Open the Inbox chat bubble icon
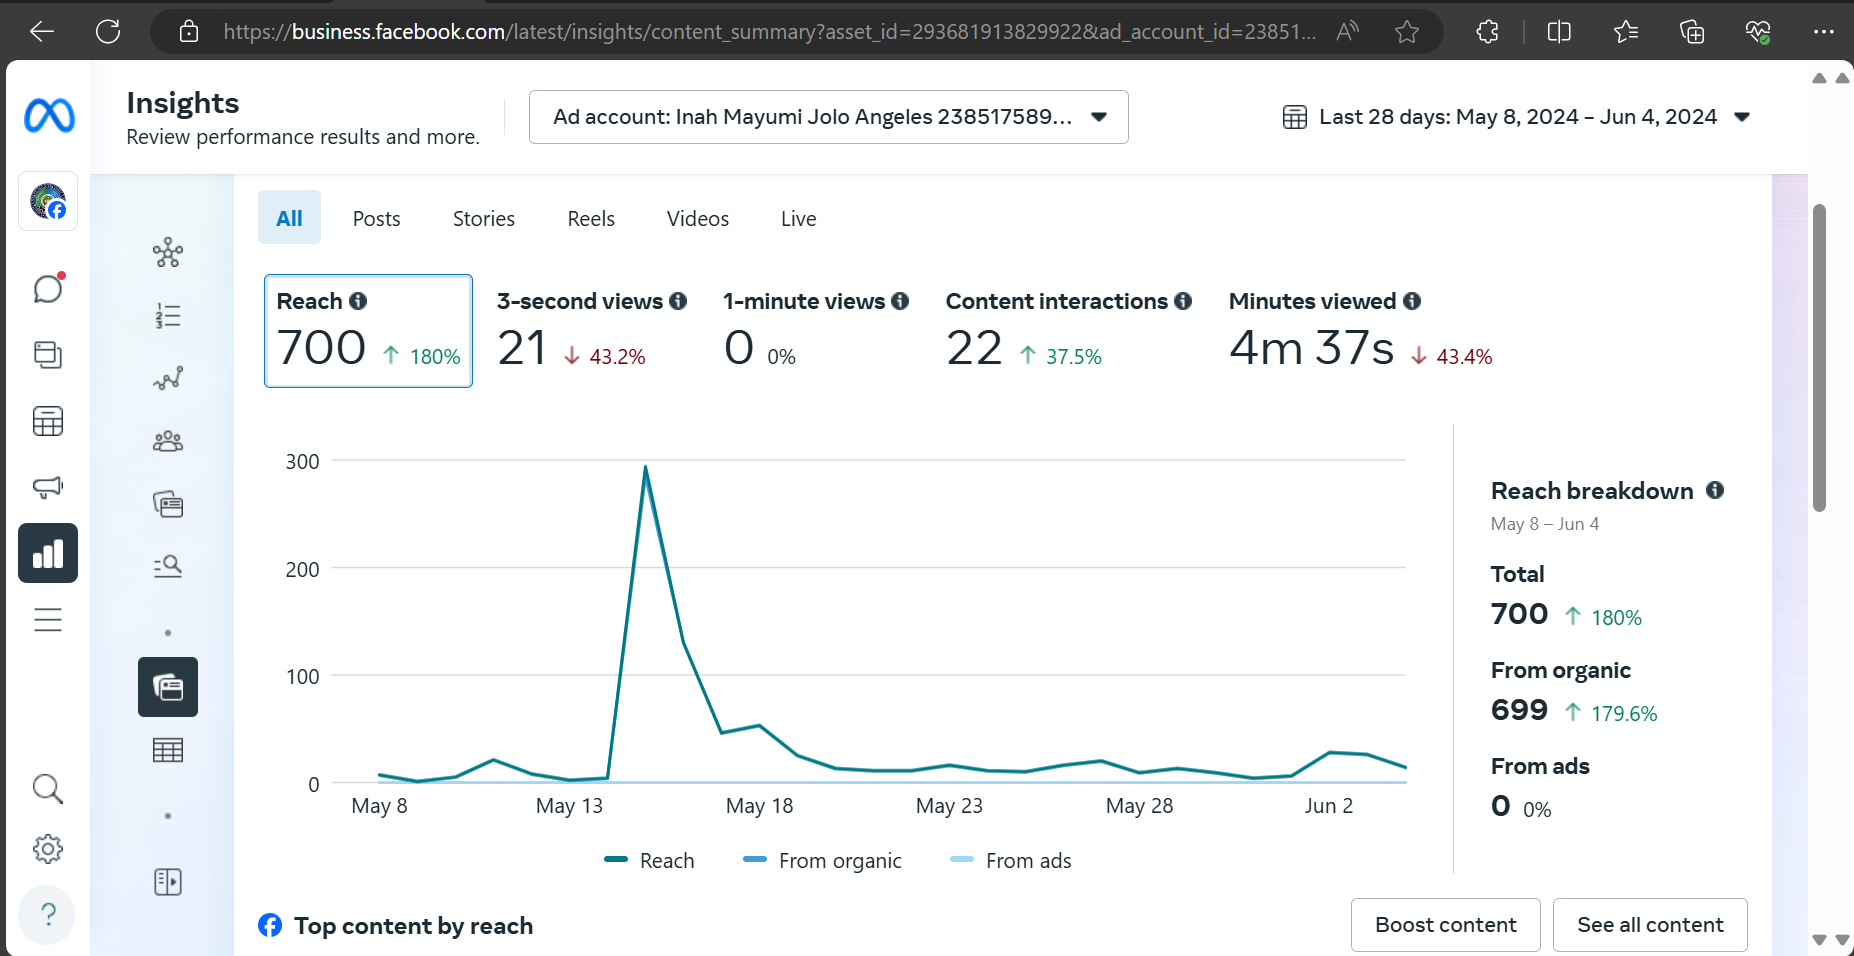The height and width of the screenshot is (956, 1854). click(x=48, y=289)
